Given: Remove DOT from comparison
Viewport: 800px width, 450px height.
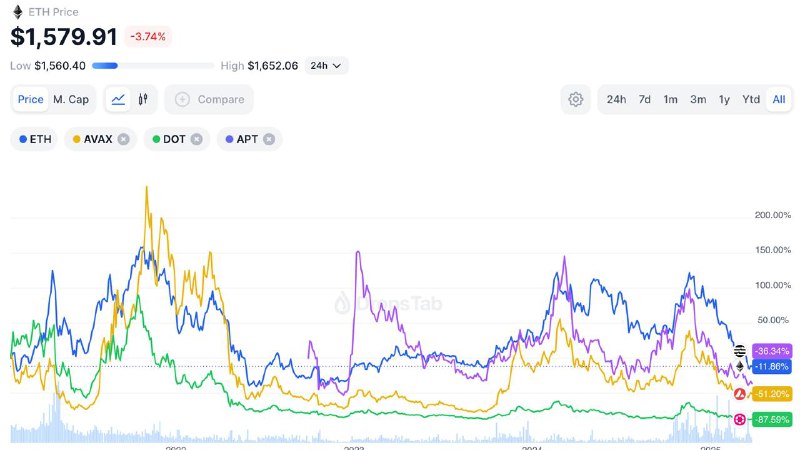Looking at the screenshot, I should click(x=196, y=139).
